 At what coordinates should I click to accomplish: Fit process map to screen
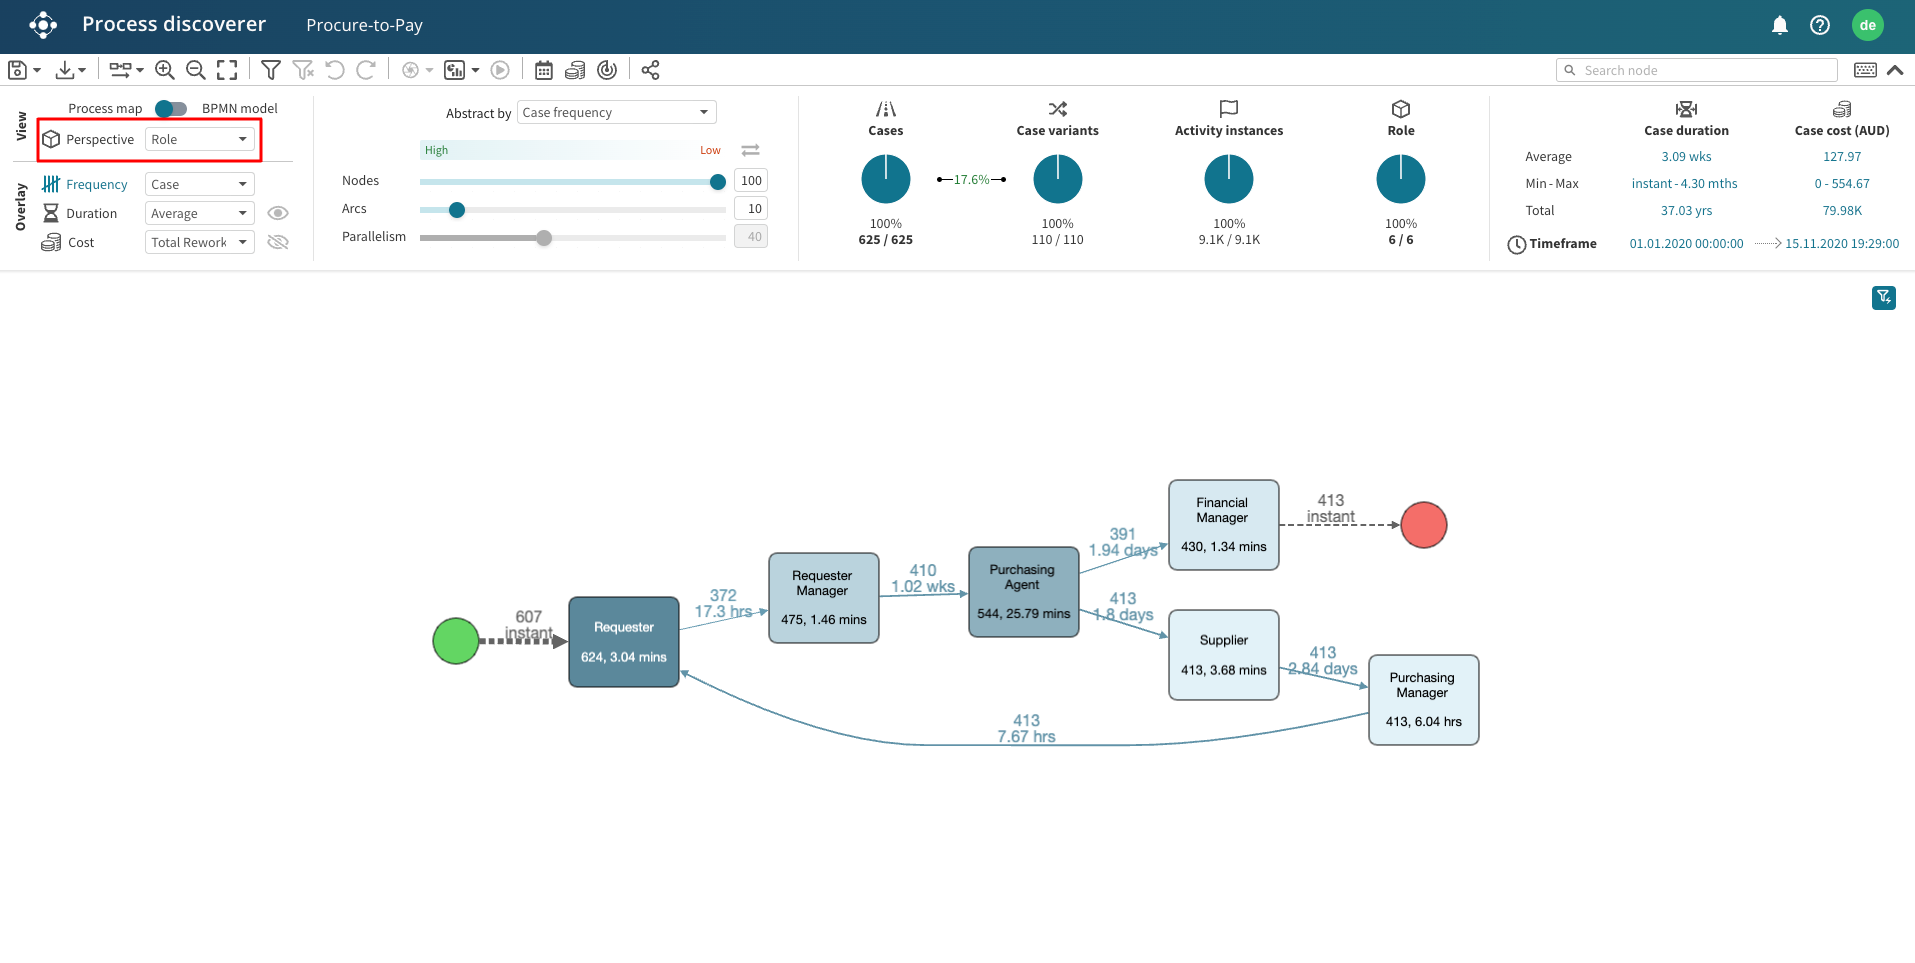click(228, 70)
